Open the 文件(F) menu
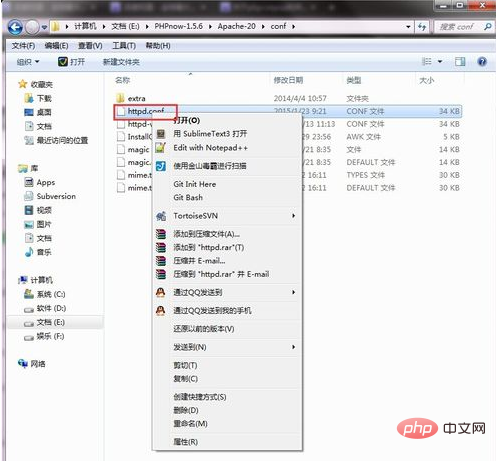This screenshot has width=496, height=461. point(23,46)
